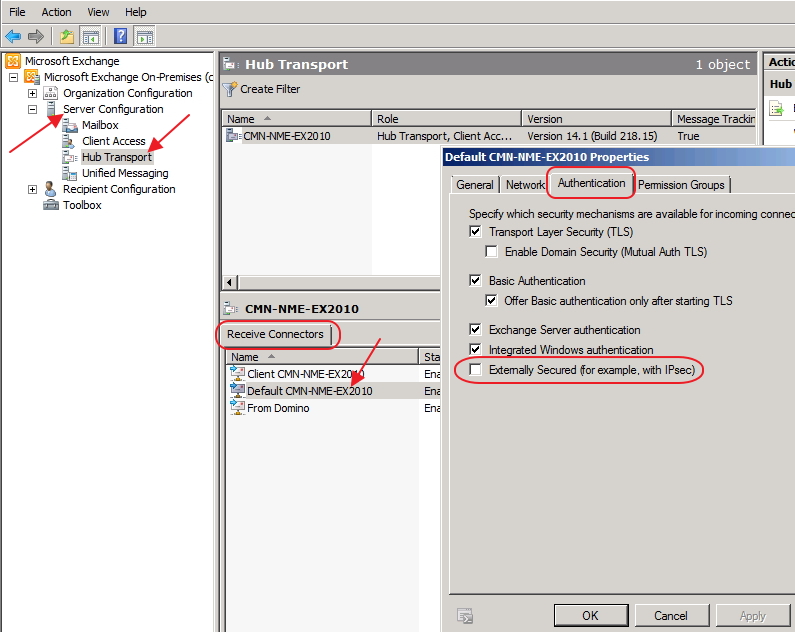Viewport: 795px width, 632px height.
Task: Click the dialog help icon beside OK
Action: coord(465,615)
